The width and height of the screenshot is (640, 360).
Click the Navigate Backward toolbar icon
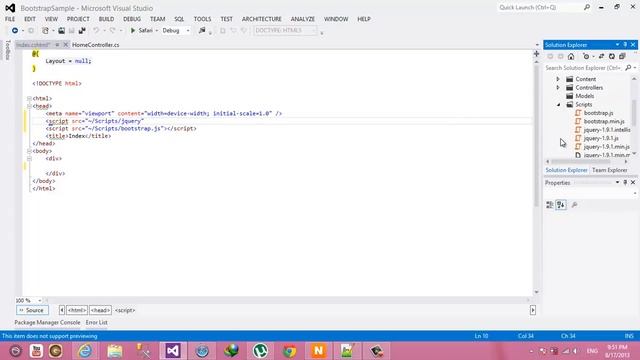pyautogui.click(x=15, y=31)
